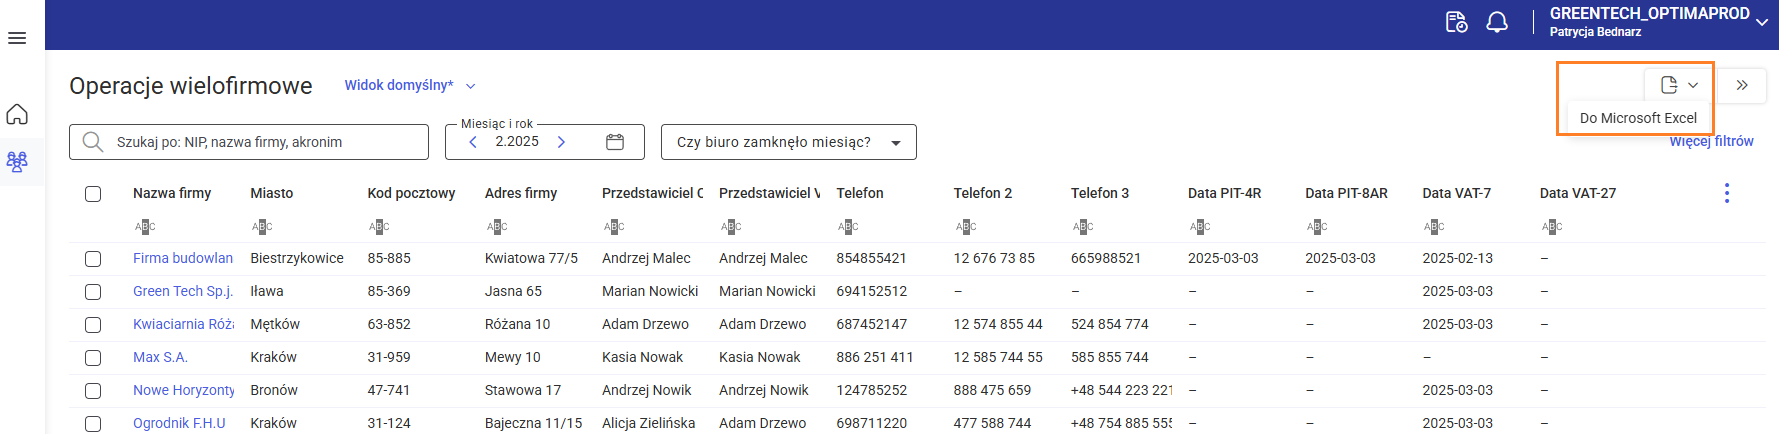Open Green Tech Sp.j. company link
The image size is (1779, 437).
tap(183, 291)
